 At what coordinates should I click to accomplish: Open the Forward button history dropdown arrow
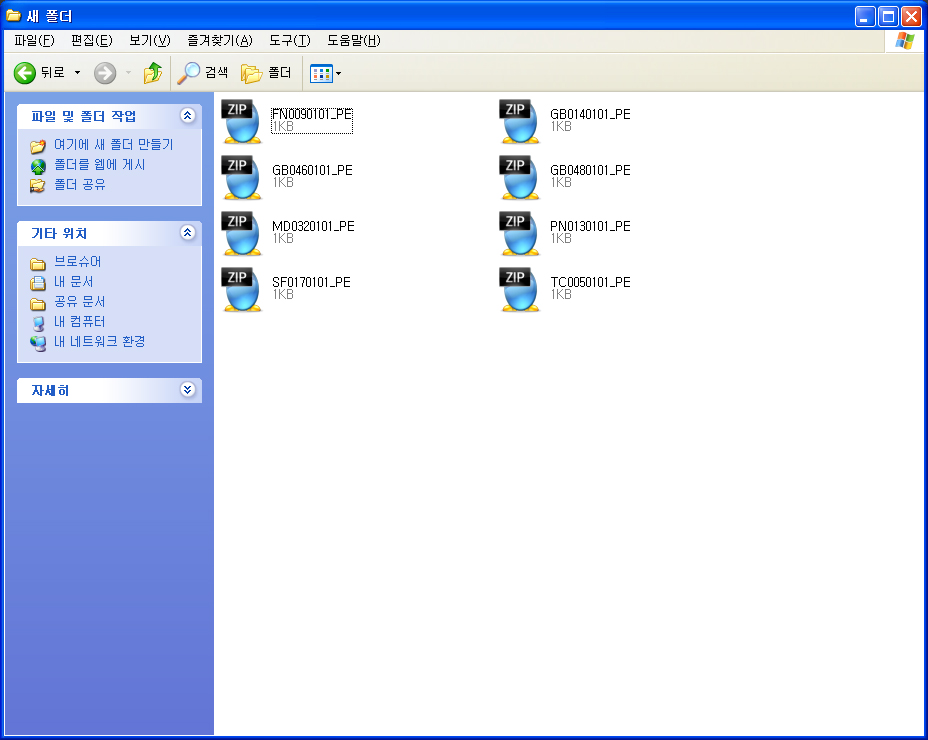[128, 73]
